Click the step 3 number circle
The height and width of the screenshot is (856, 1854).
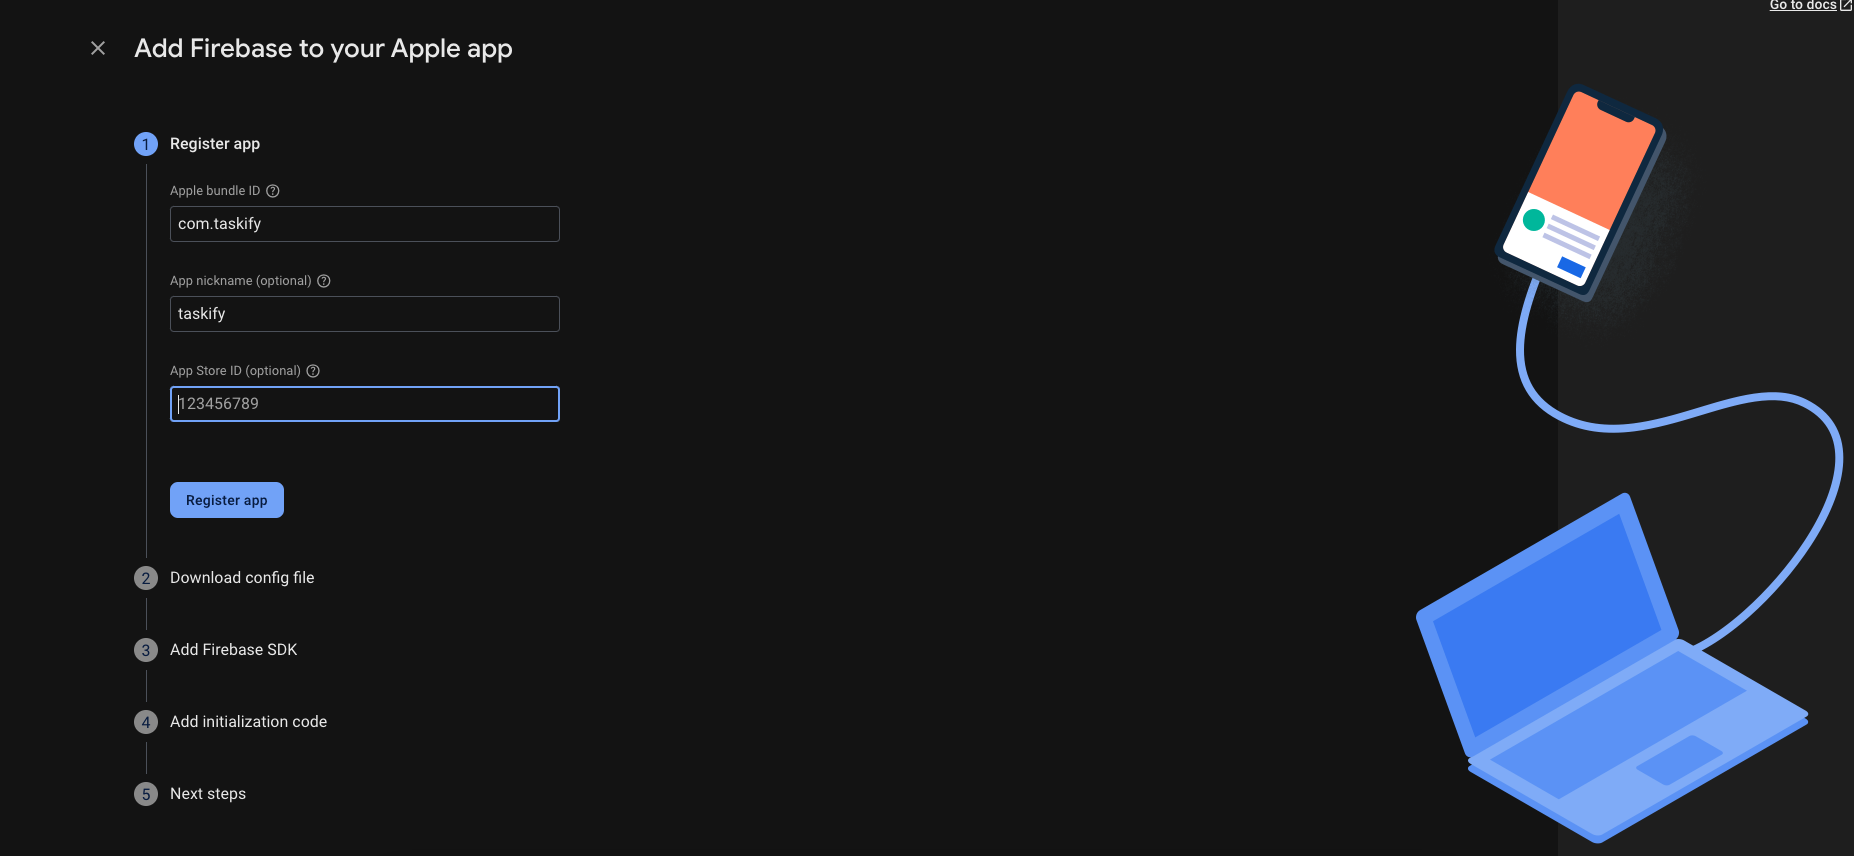pyautogui.click(x=146, y=650)
